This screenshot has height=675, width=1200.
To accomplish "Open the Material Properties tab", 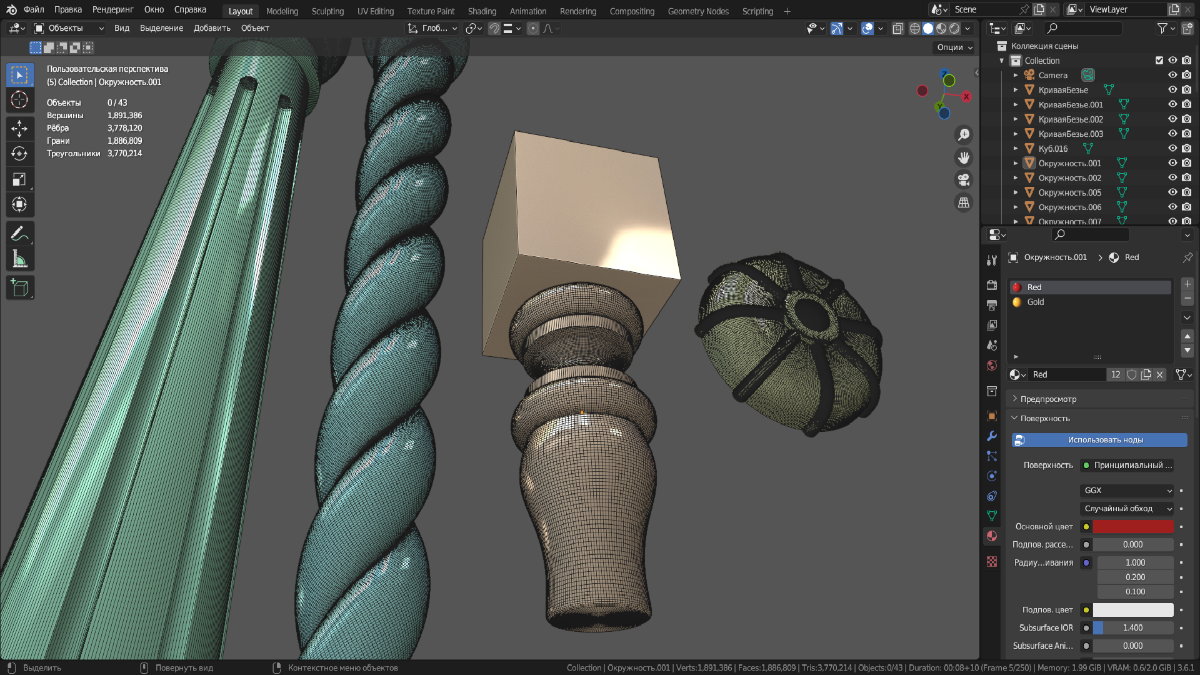I will pos(991,537).
